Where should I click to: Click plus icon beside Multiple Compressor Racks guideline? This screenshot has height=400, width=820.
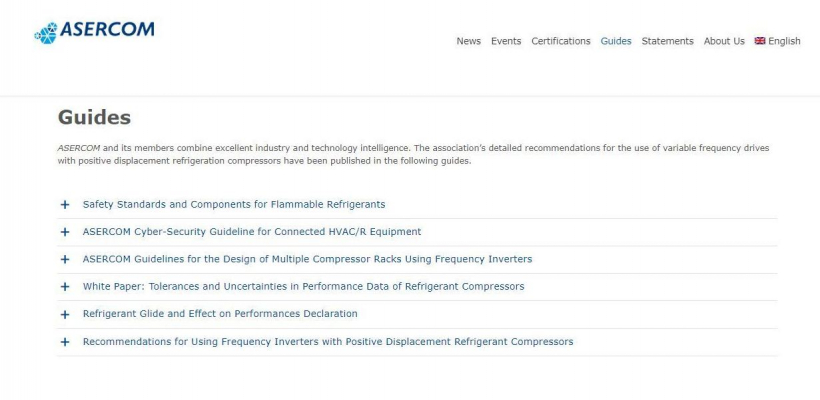65,259
